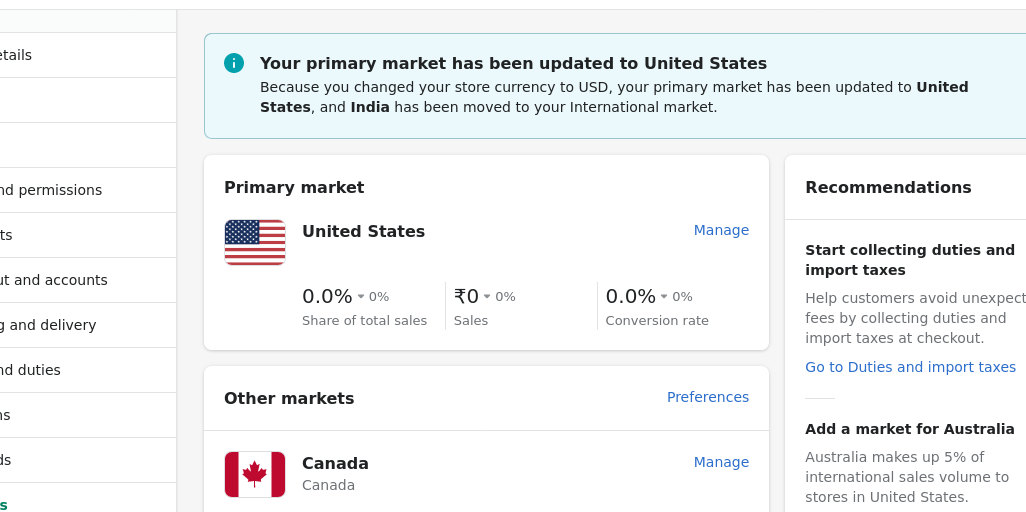Click the Canada flag icon

coord(255,474)
